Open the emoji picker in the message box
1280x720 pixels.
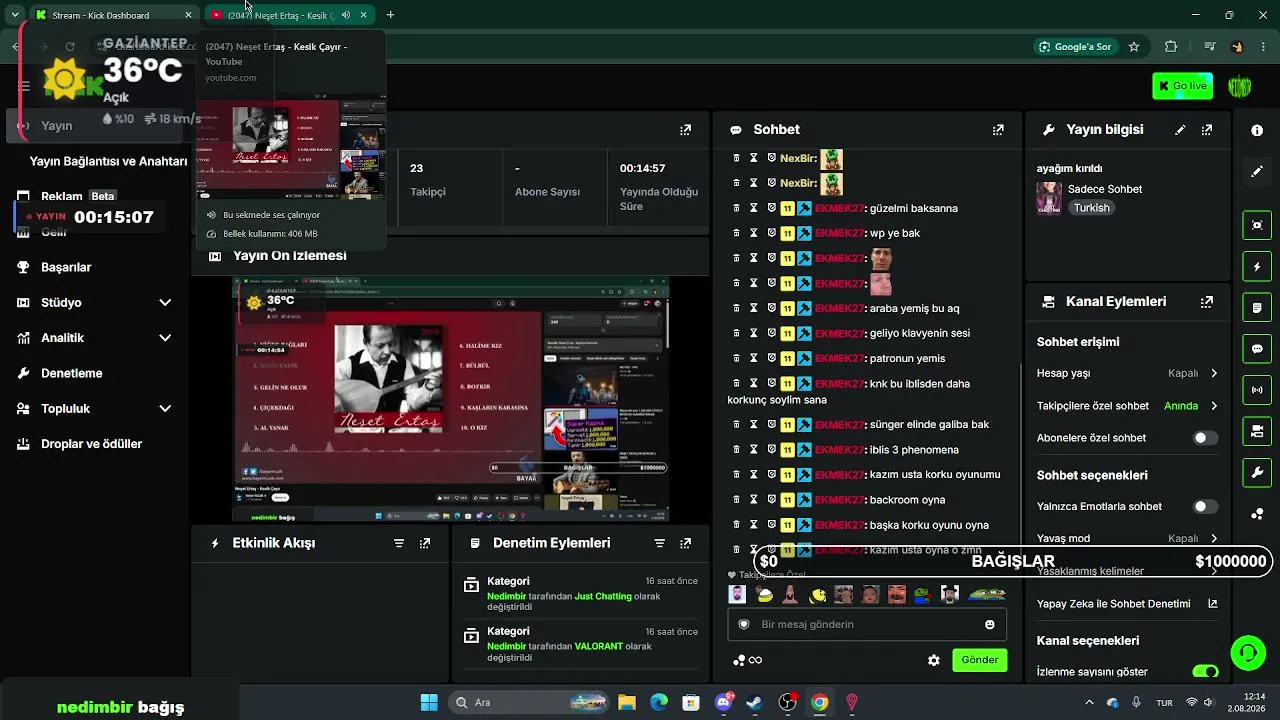(x=990, y=625)
